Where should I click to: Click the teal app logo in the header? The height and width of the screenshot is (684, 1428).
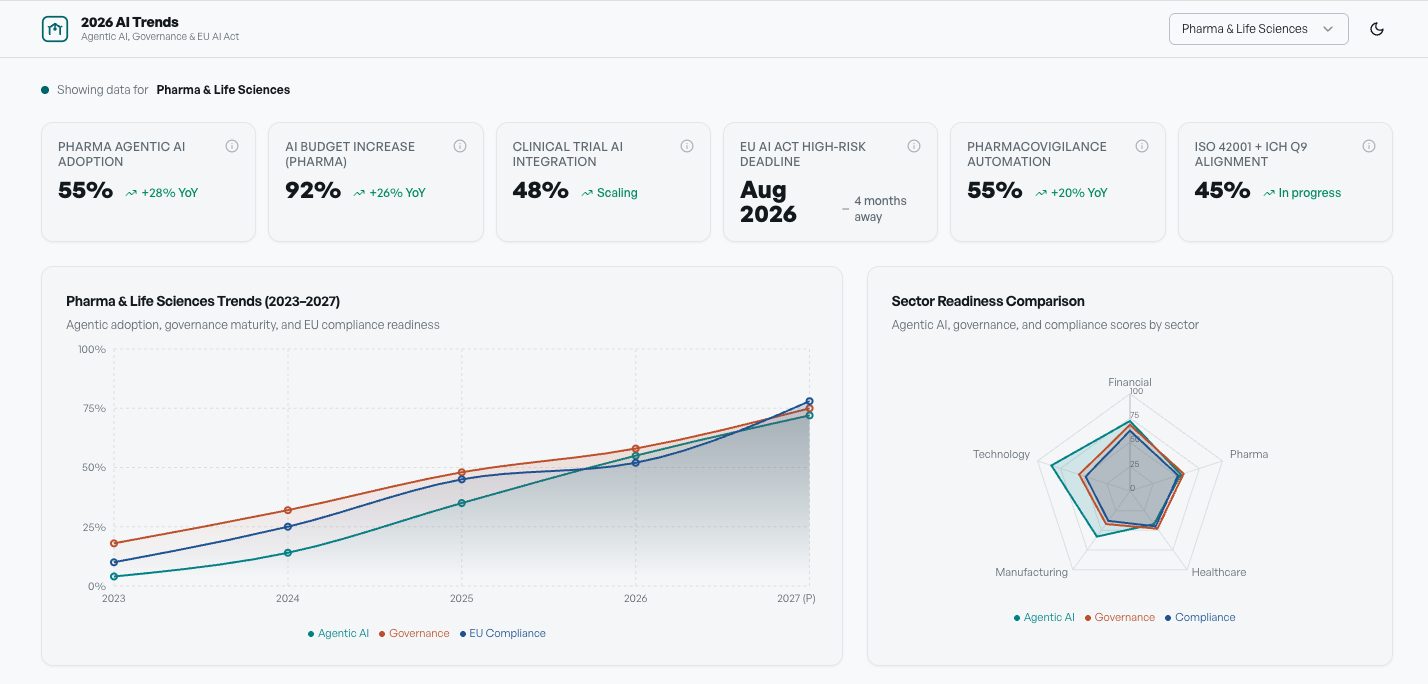point(55,28)
